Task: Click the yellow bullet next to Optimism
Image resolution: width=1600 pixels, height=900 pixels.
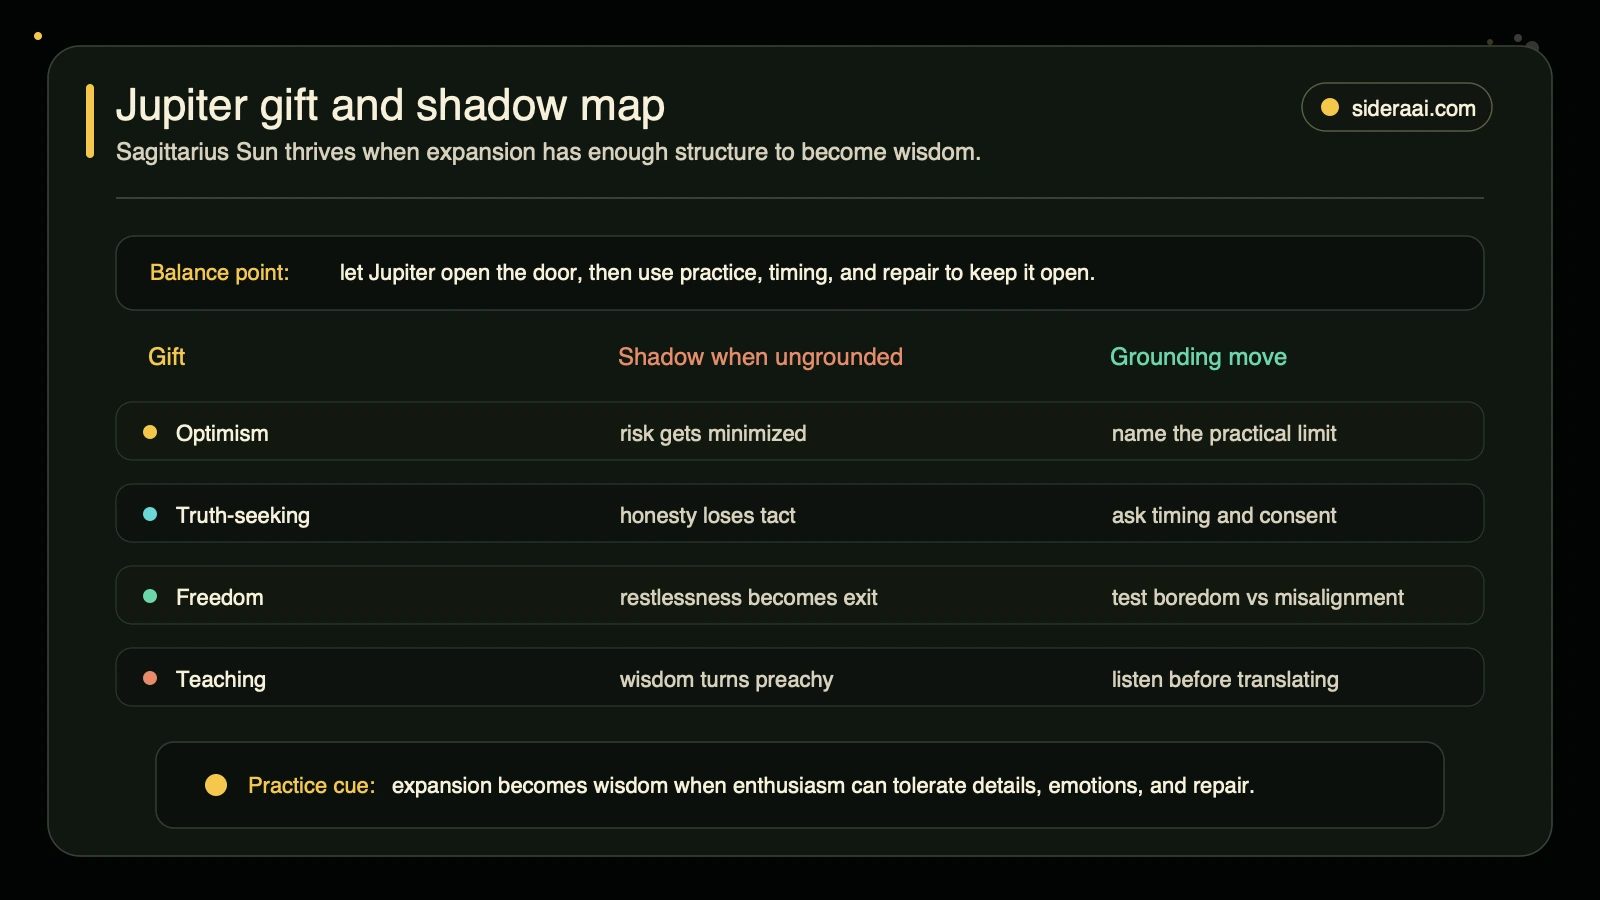Action: coord(150,432)
